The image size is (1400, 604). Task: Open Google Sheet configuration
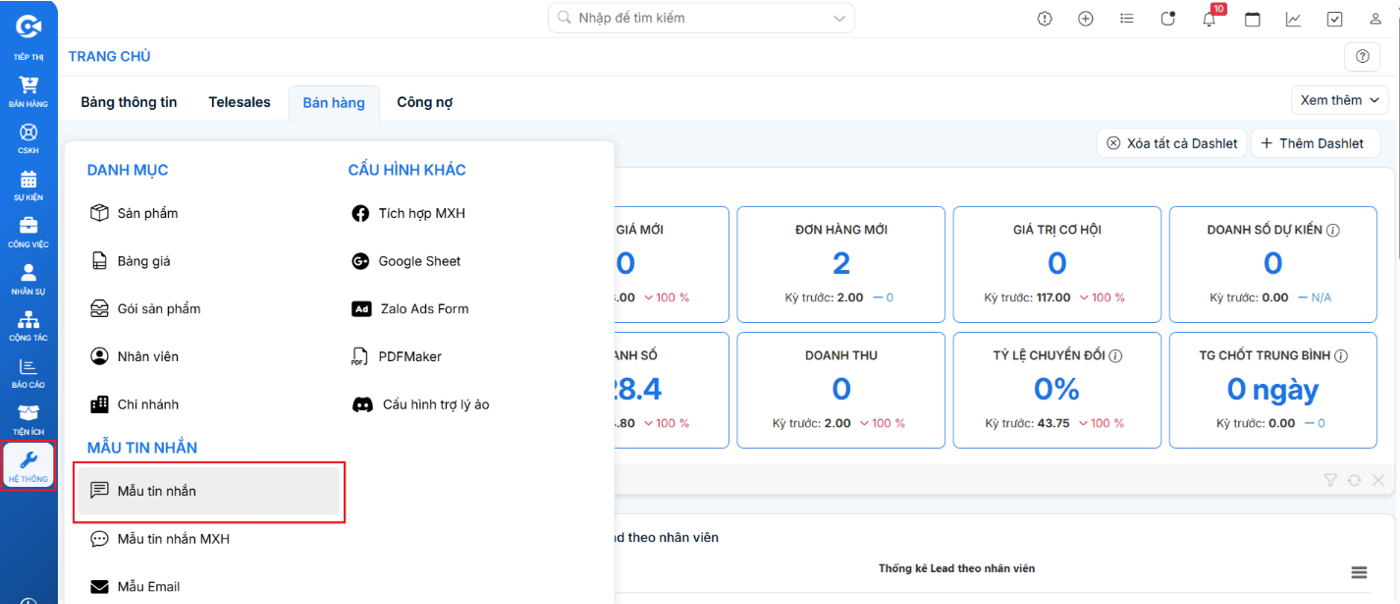click(x=406, y=261)
